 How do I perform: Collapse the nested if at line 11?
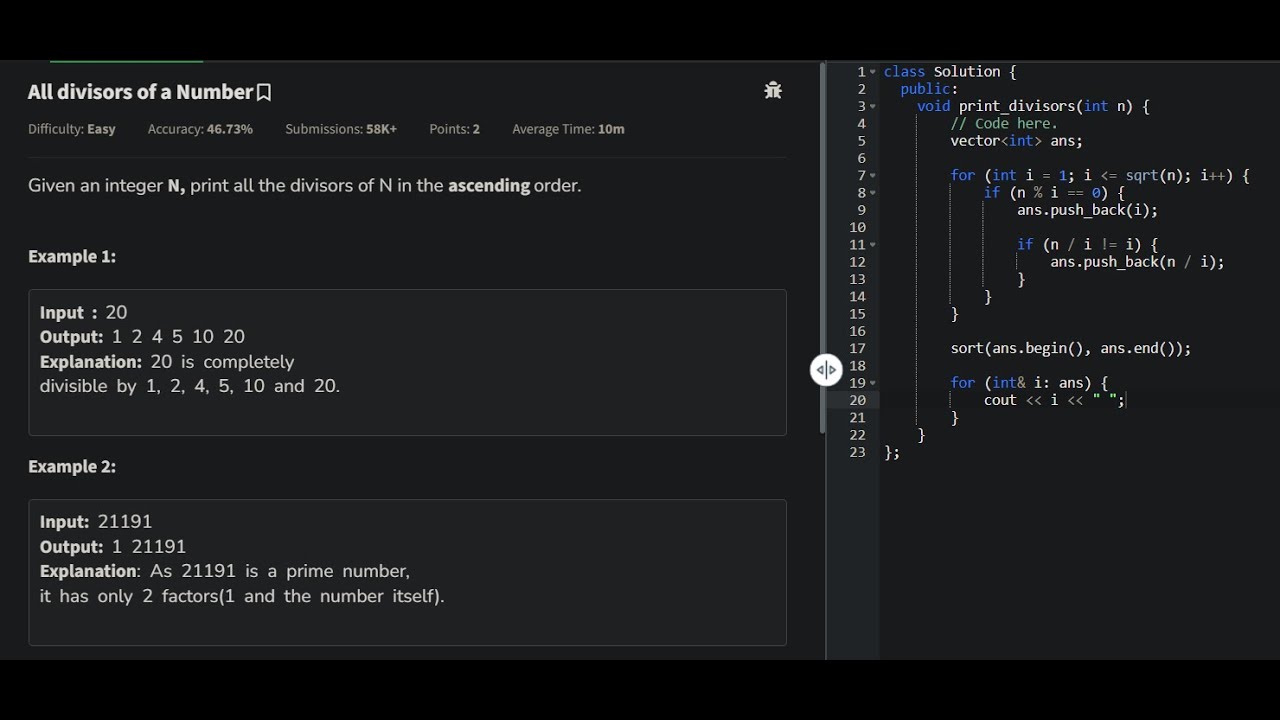pyautogui.click(x=873, y=245)
